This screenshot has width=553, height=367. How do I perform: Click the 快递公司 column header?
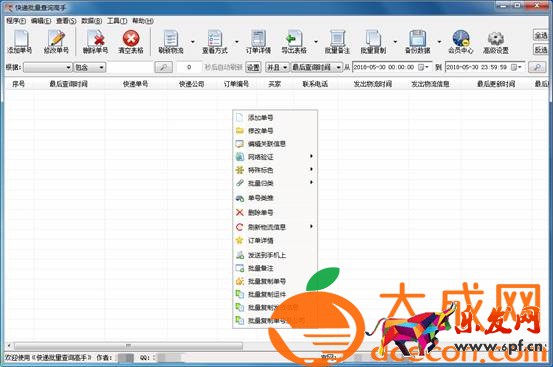pyautogui.click(x=192, y=84)
